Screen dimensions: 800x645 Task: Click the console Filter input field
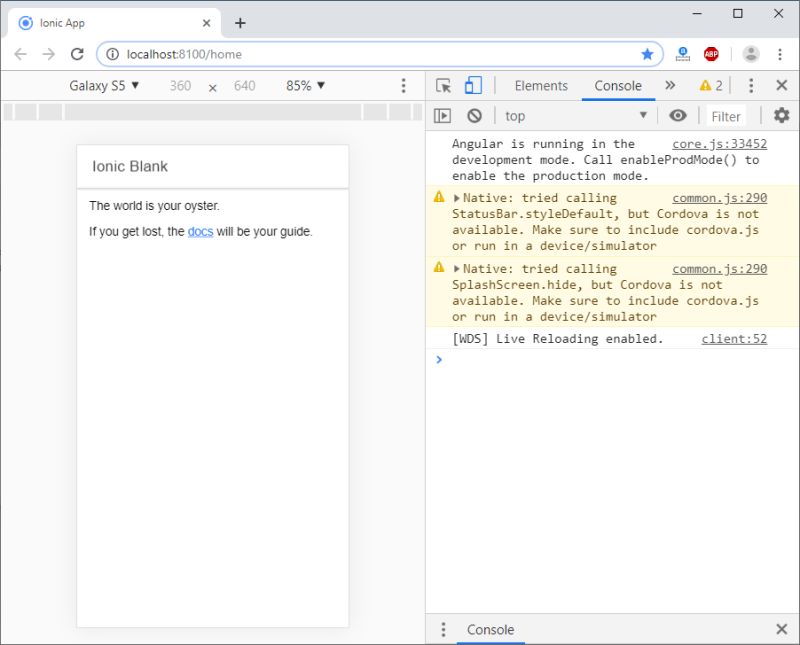[726, 116]
